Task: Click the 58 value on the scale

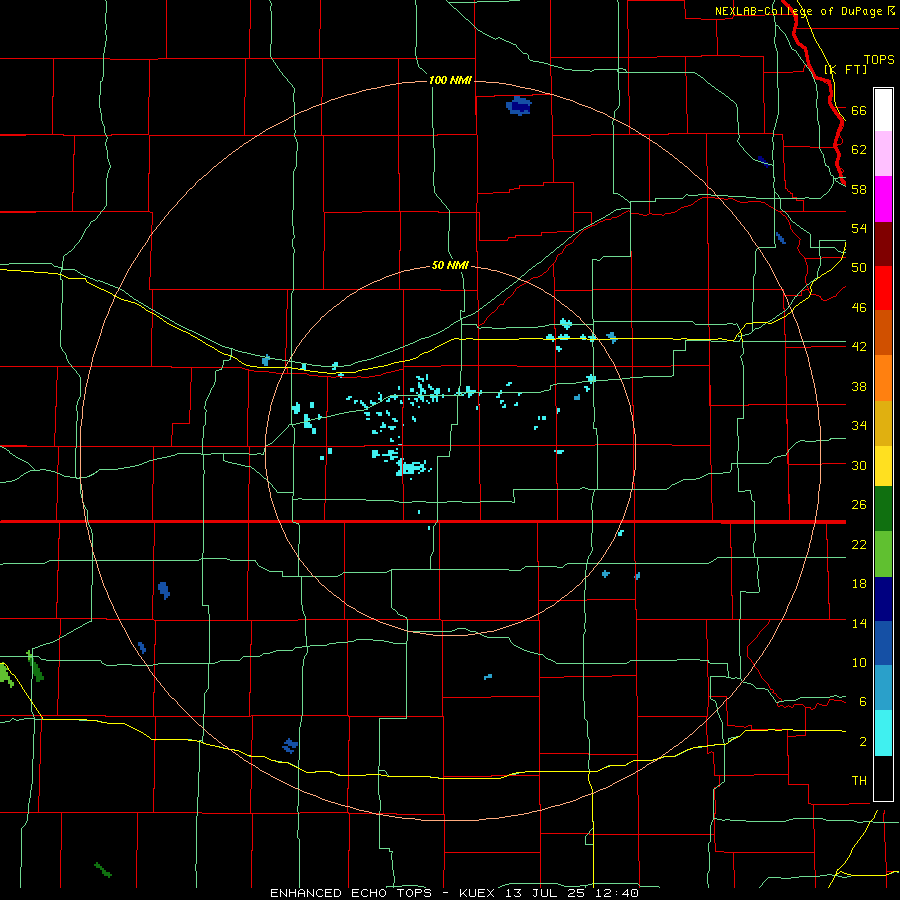Action: click(859, 189)
